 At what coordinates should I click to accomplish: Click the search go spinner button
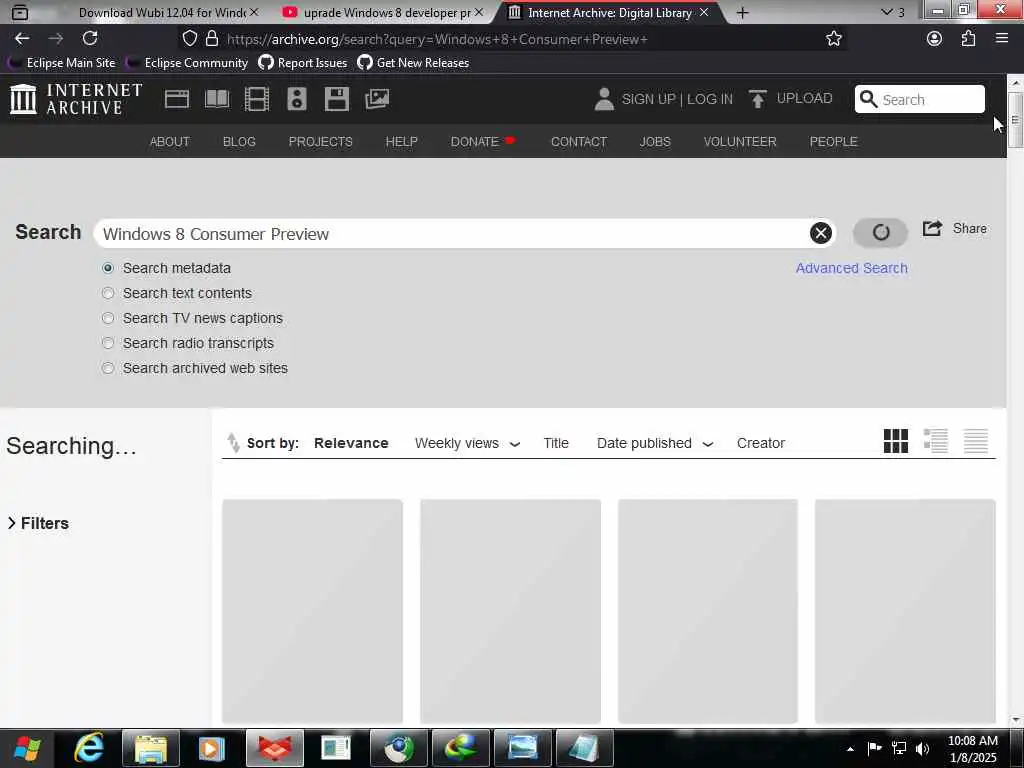(880, 232)
